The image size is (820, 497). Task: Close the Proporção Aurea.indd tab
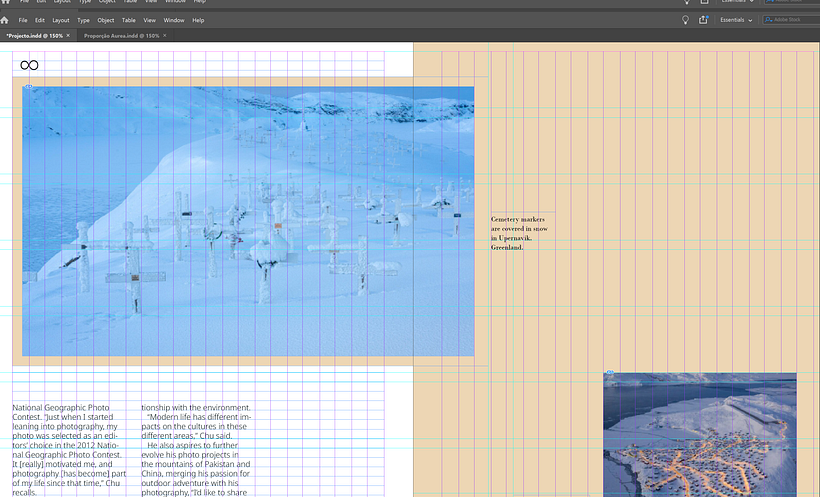166,35
